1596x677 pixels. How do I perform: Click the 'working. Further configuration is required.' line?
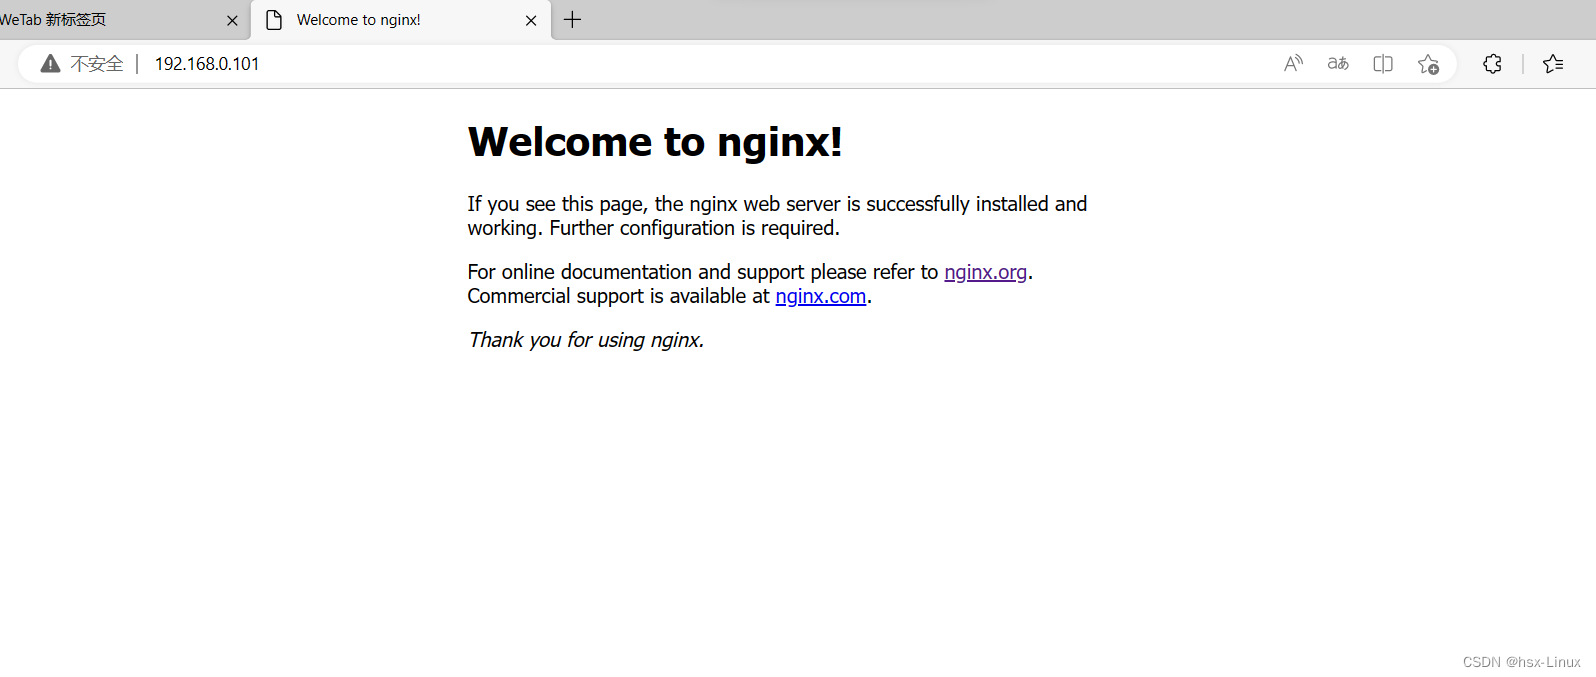[653, 228]
